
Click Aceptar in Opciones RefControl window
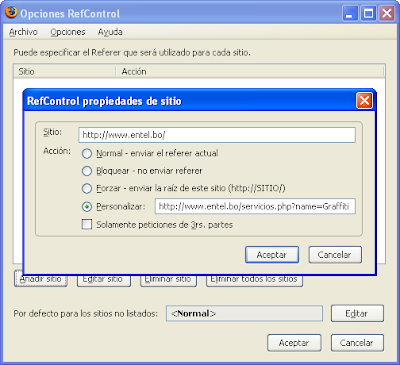coord(294,343)
